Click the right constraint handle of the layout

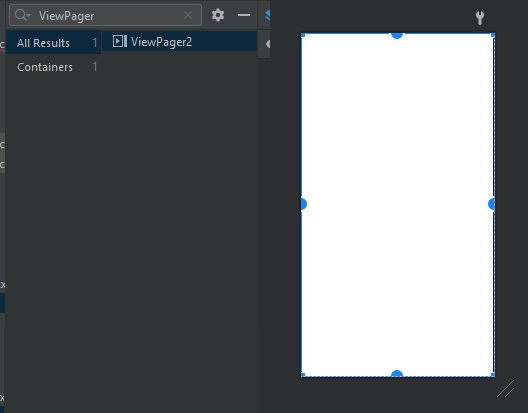492,204
